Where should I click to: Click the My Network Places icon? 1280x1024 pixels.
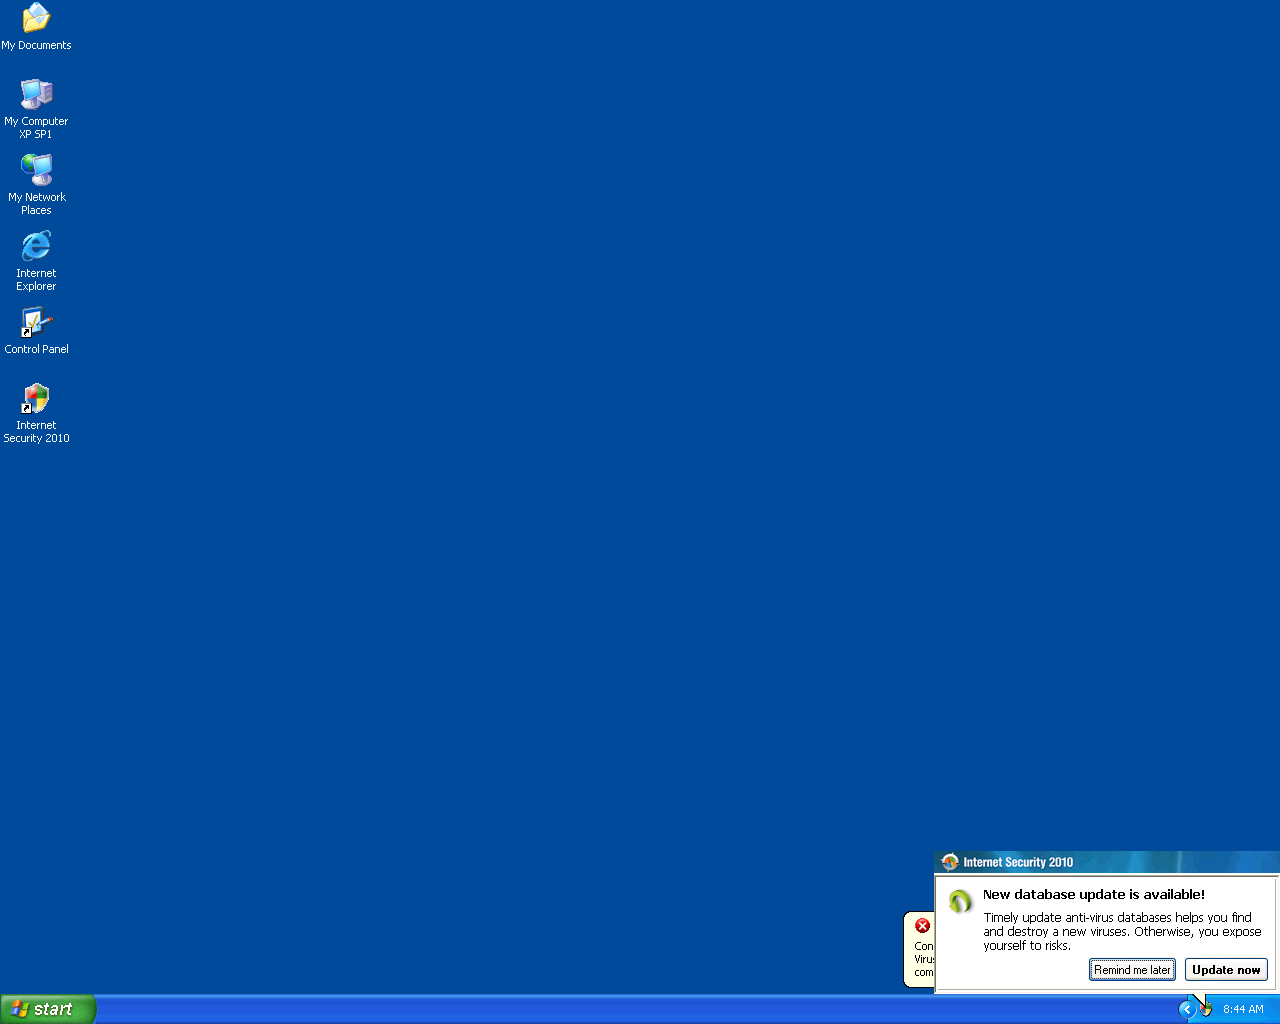[x=36, y=171]
